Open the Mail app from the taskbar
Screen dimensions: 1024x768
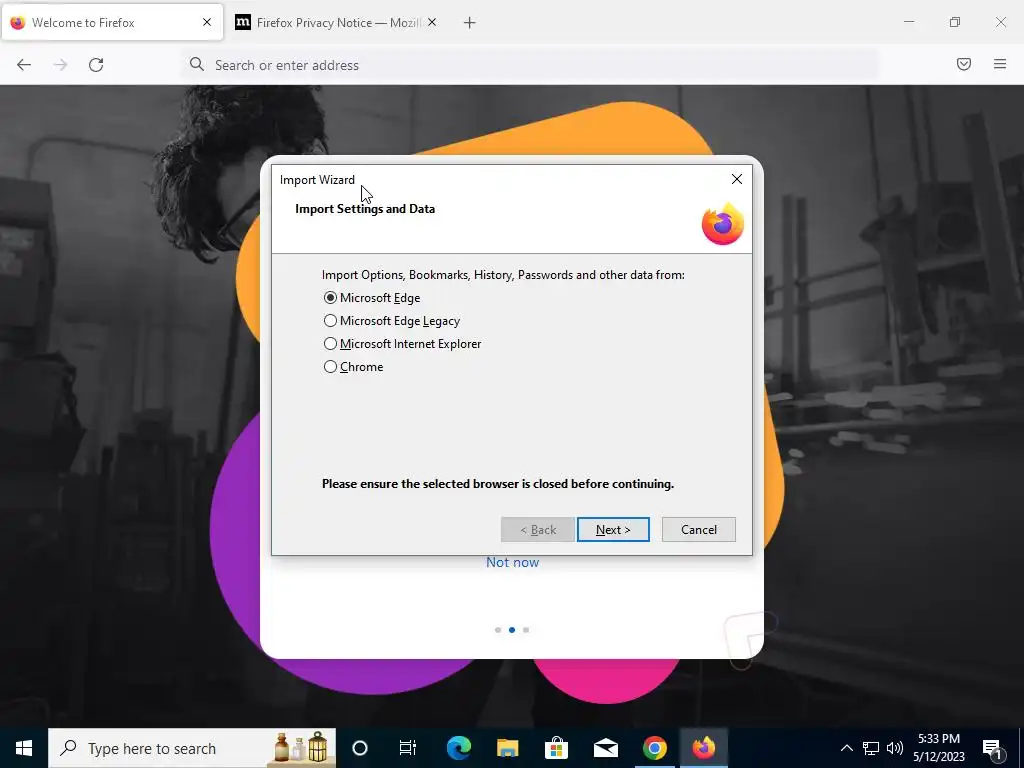click(605, 748)
